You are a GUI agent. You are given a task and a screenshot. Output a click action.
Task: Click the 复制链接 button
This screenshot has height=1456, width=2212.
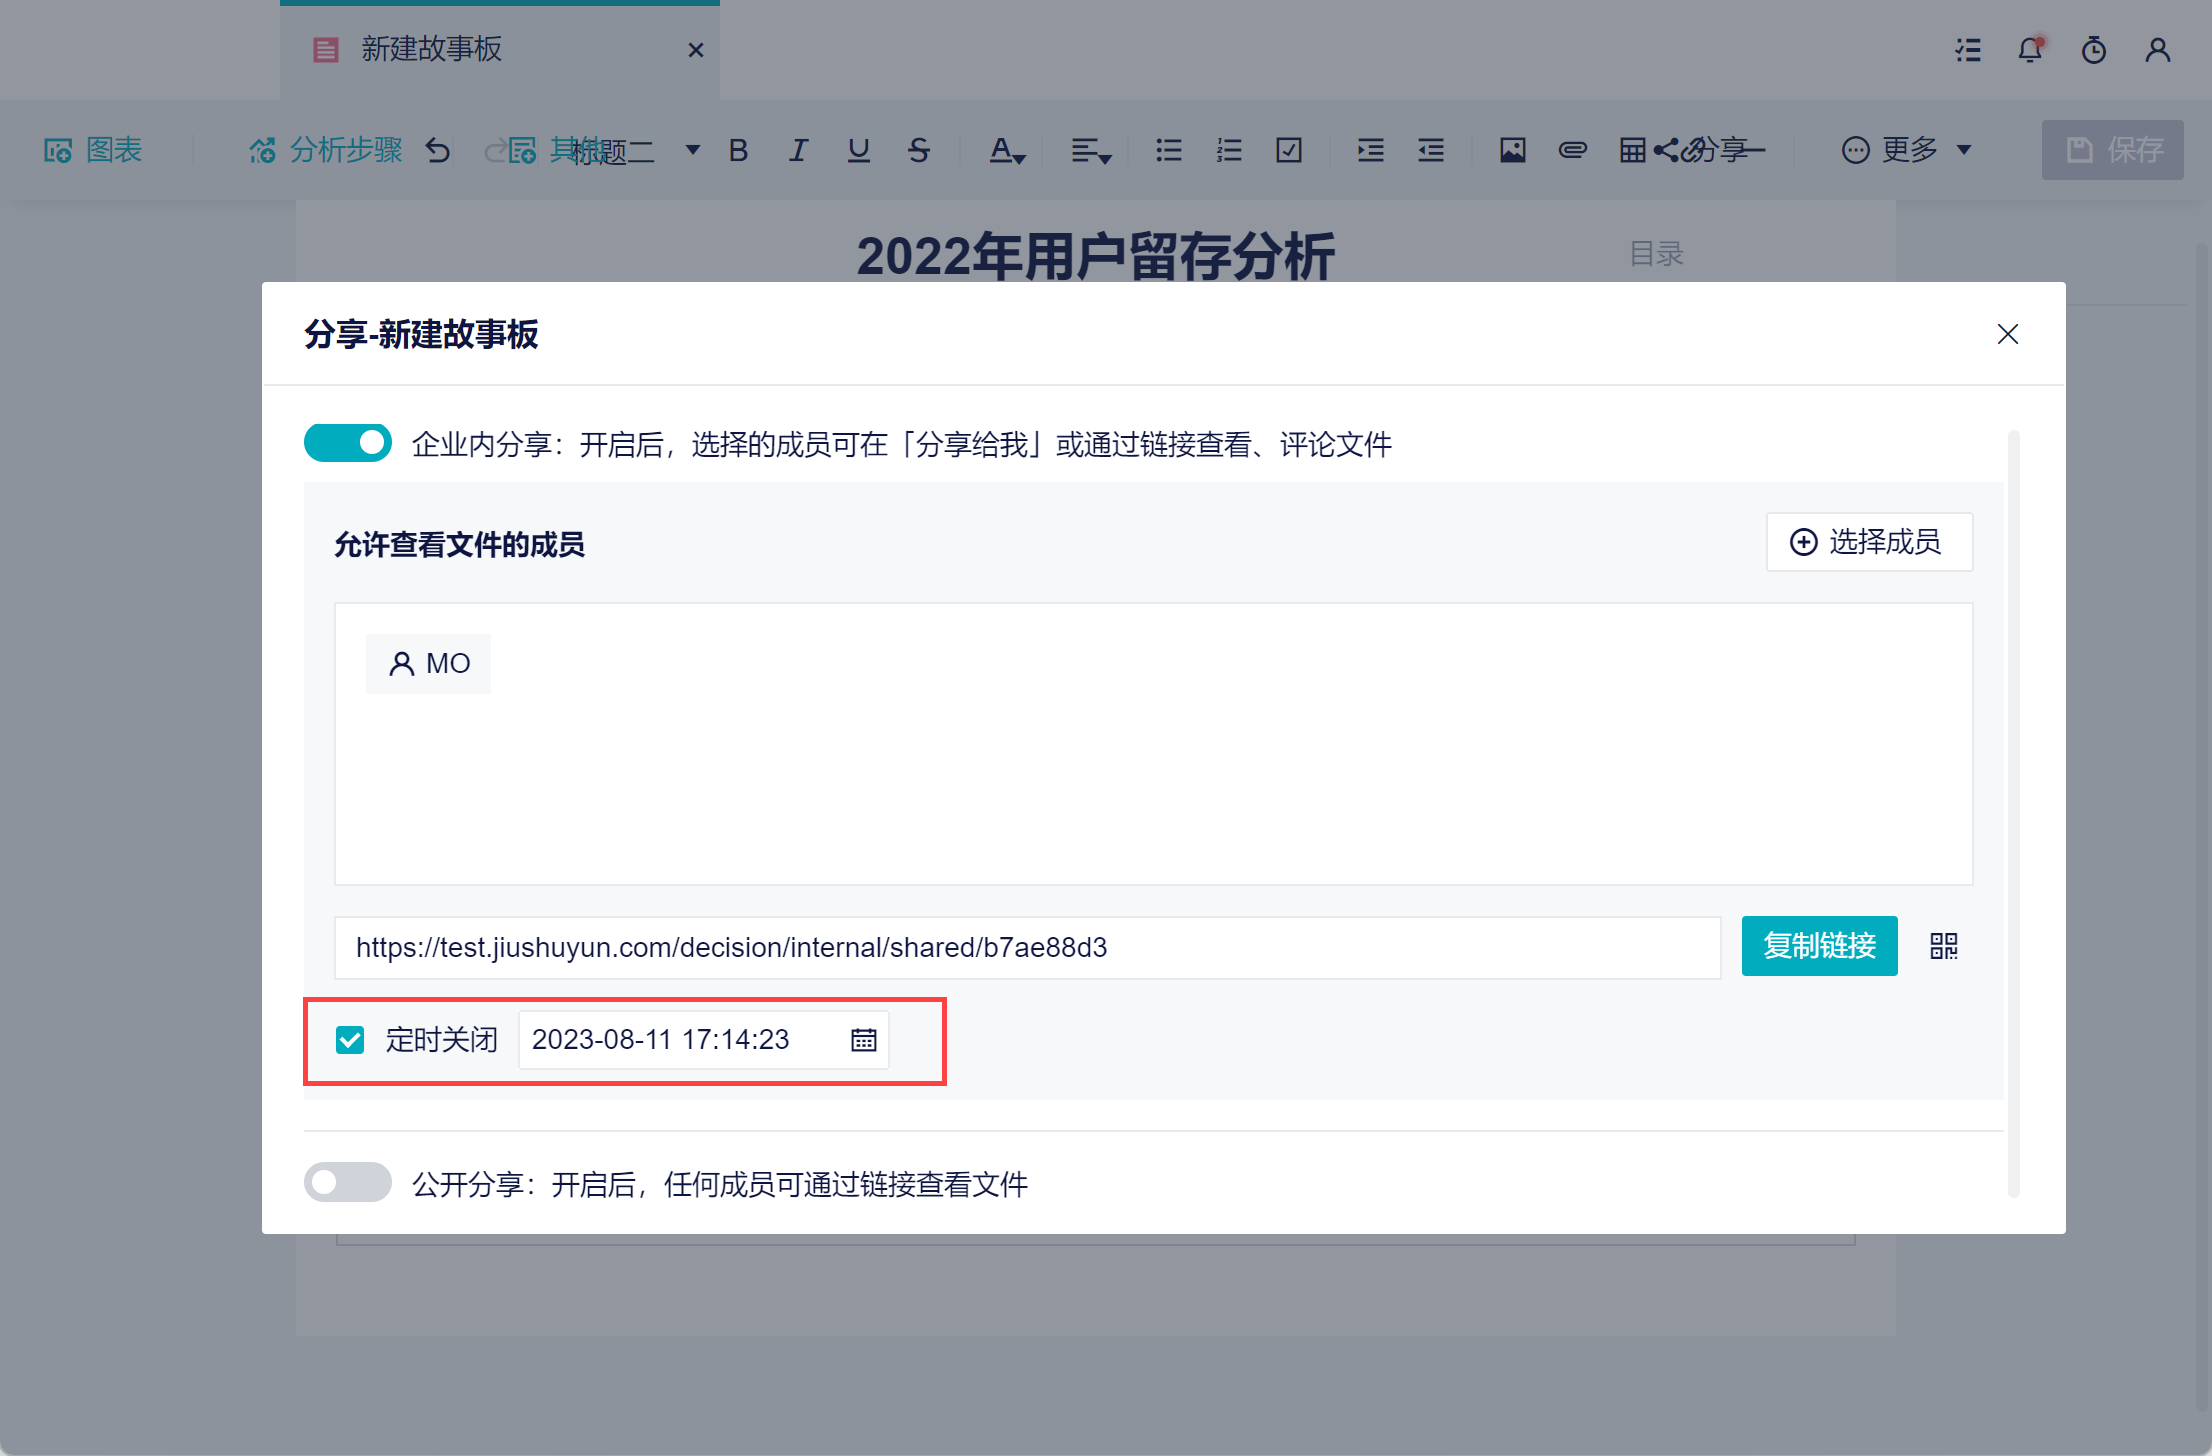[1818, 946]
